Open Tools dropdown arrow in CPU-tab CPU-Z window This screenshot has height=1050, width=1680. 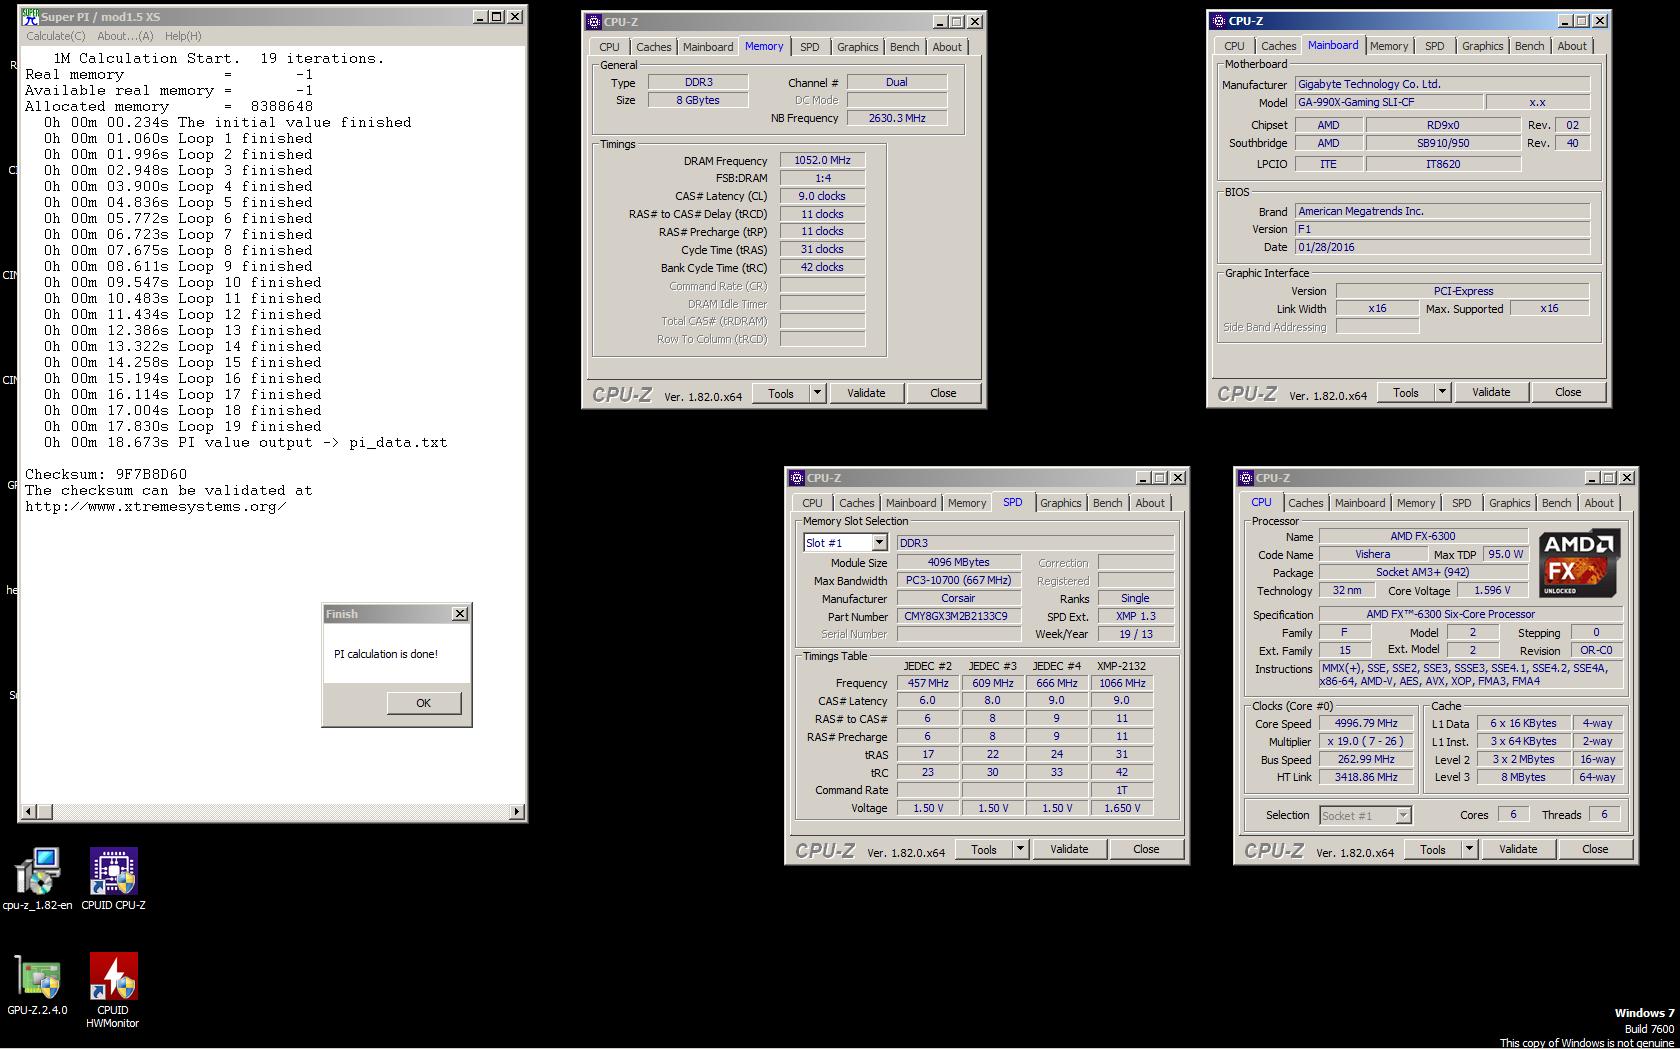tap(1469, 849)
